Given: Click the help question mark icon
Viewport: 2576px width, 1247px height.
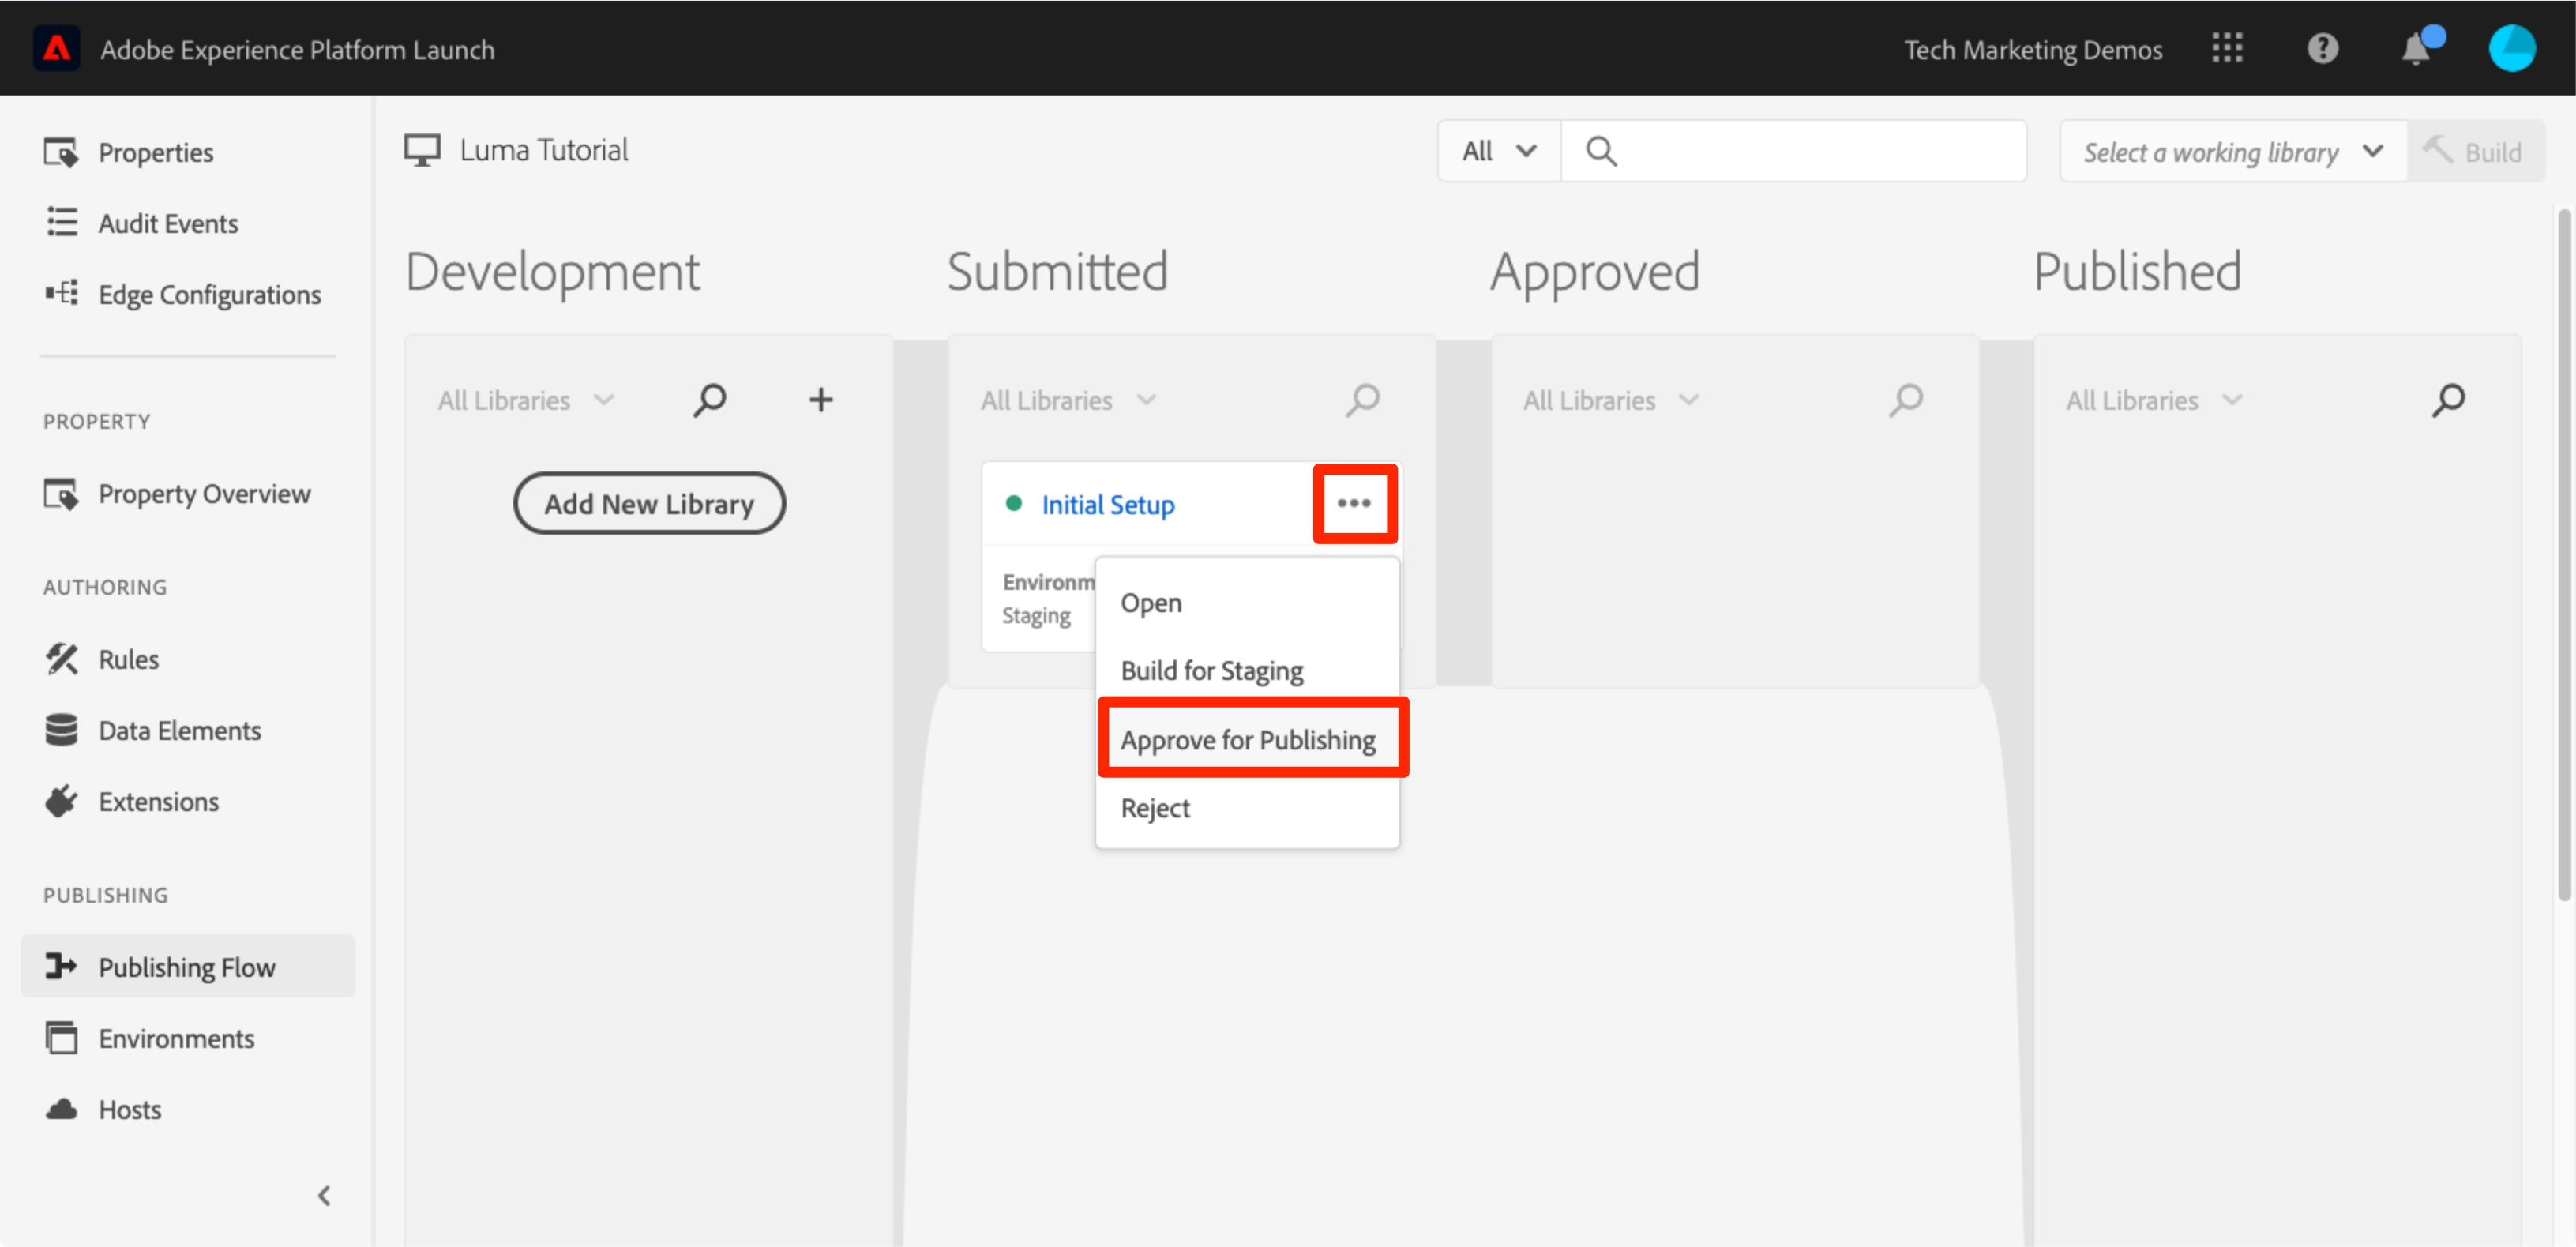Looking at the screenshot, I should (x=2322, y=48).
